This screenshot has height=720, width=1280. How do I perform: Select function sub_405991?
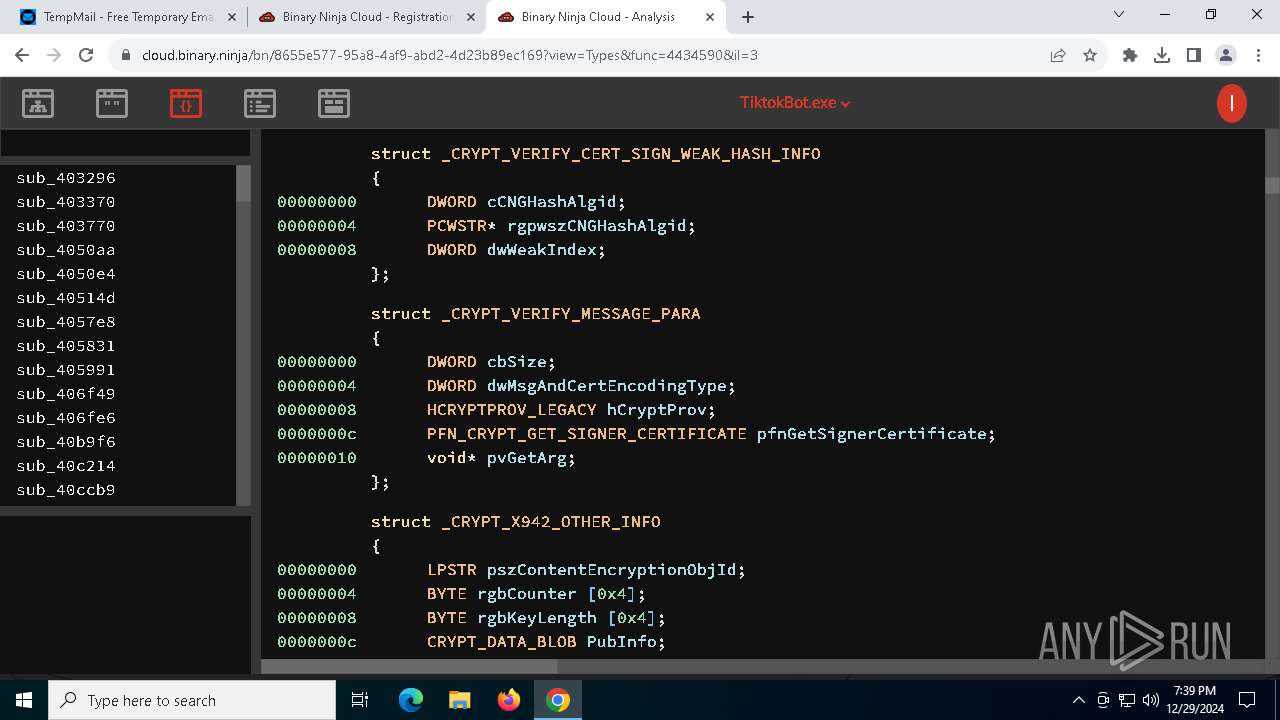pyautogui.click(x=66, y=370)
